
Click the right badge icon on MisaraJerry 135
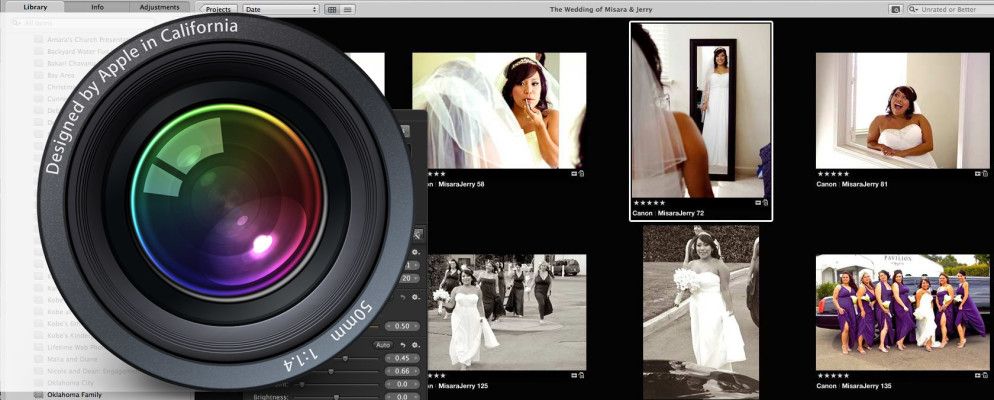click(985, 375)
